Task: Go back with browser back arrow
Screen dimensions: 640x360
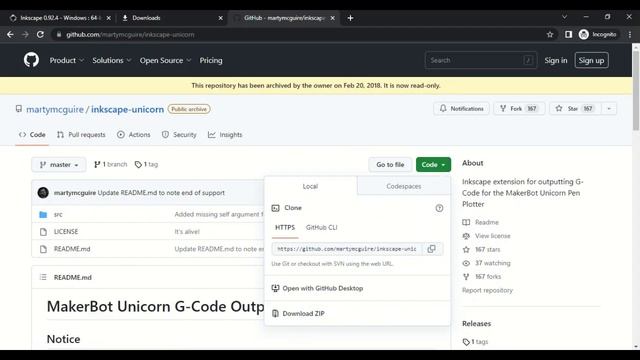Action: point(10,35)
